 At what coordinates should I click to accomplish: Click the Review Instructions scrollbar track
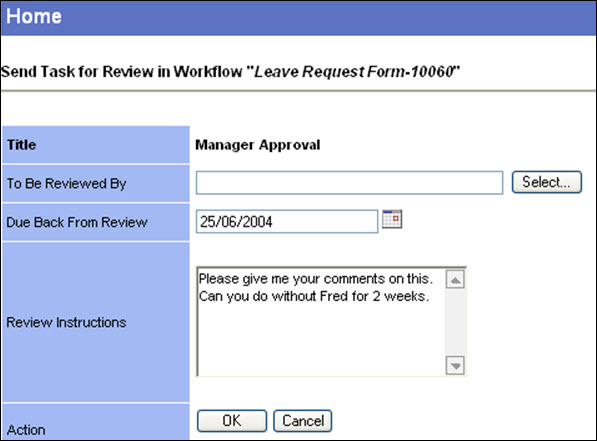pos(455,323)
